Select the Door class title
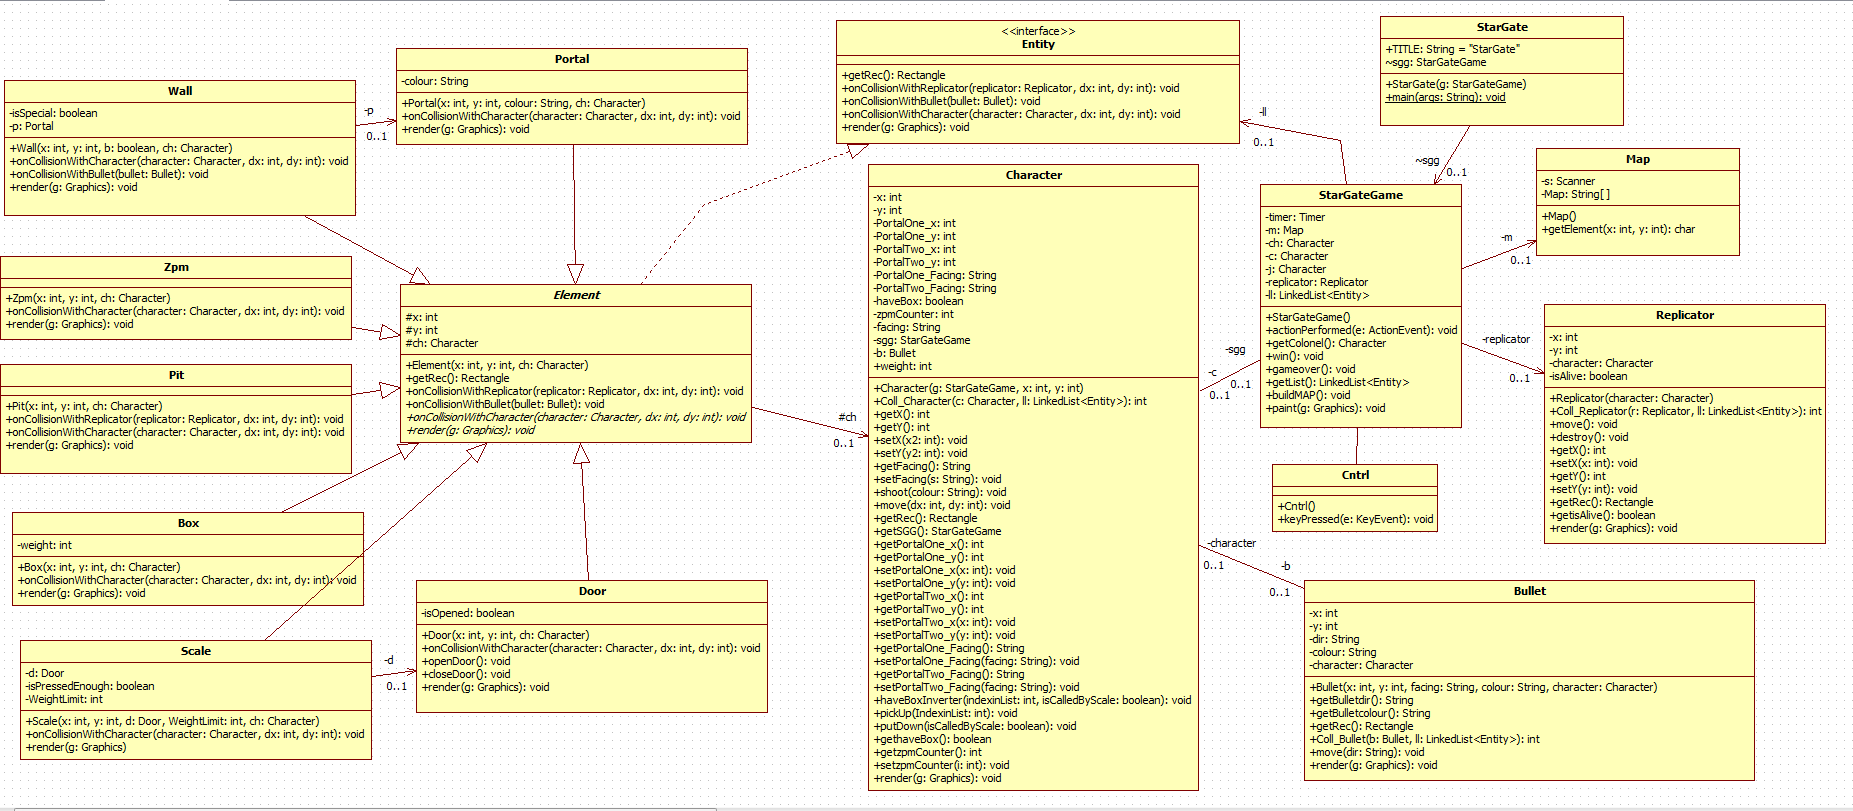Screen dimensions: 1853x811 (x=592, y=591)
